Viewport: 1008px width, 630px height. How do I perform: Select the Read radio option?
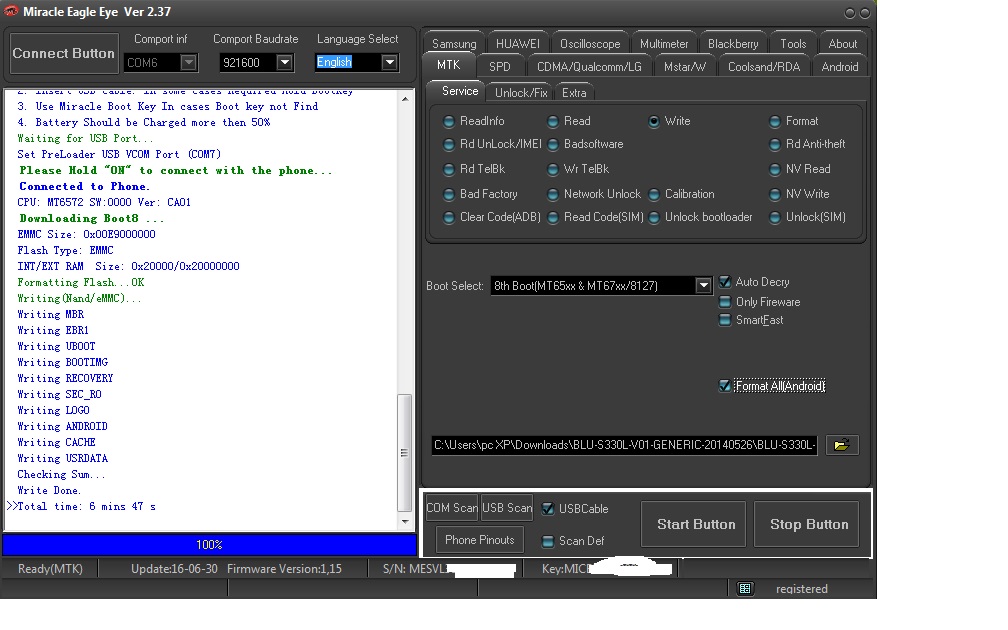pyautogui.click(x=553, y=122)
